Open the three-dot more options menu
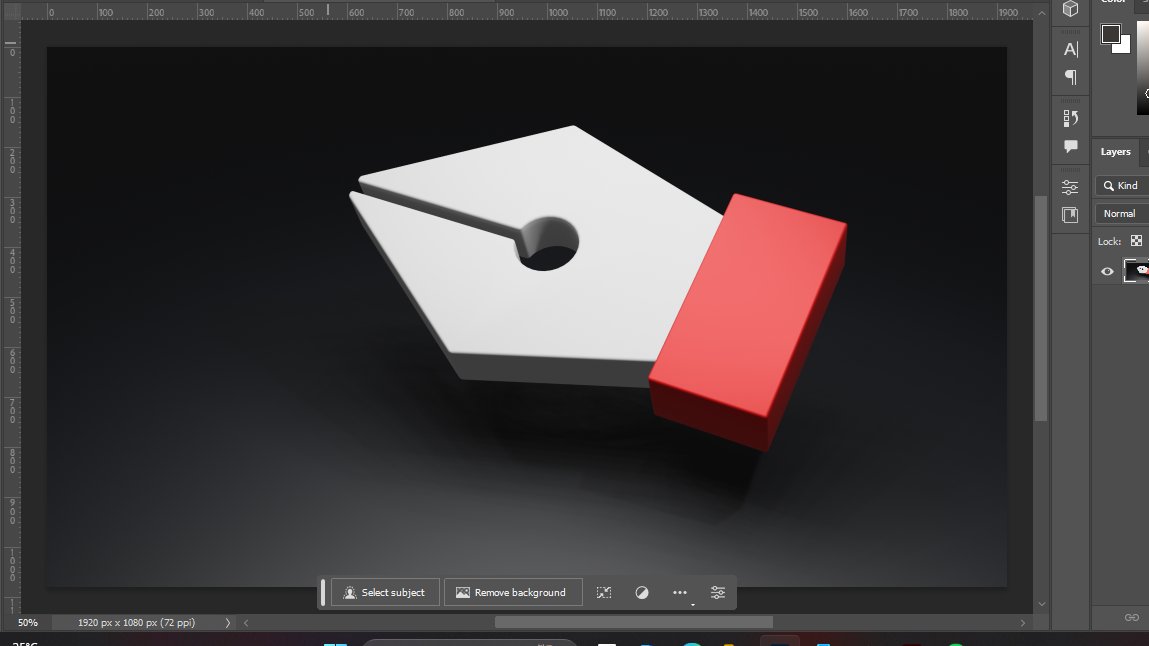 point(680,593)
